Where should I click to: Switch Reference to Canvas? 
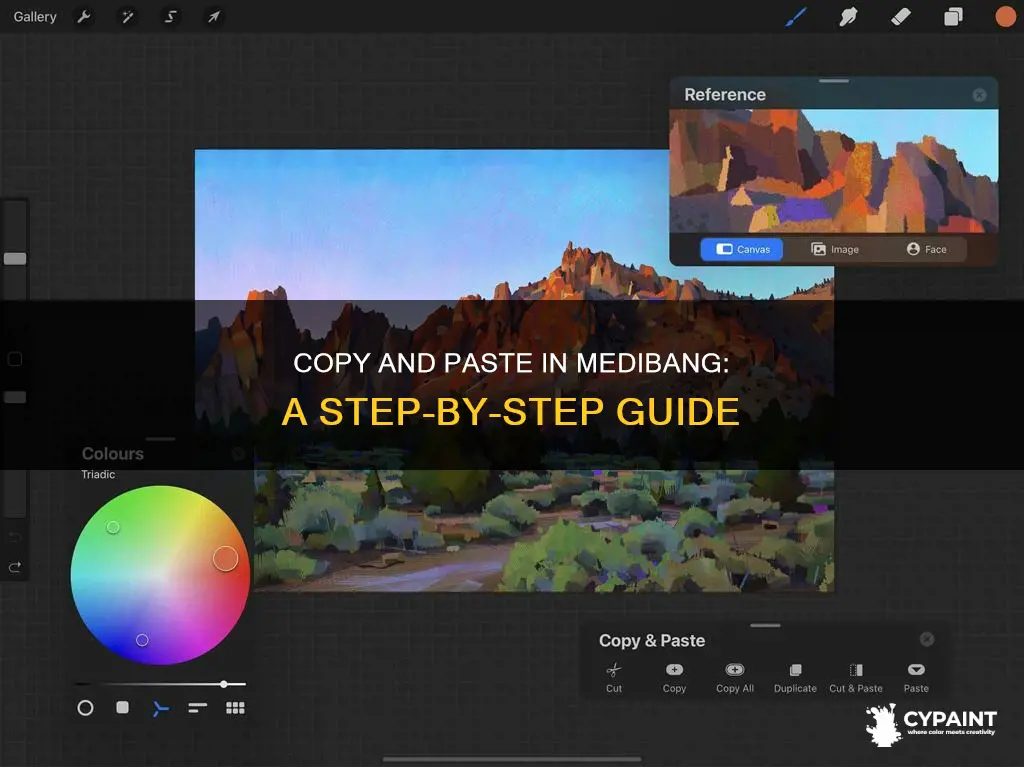[742, 250]
